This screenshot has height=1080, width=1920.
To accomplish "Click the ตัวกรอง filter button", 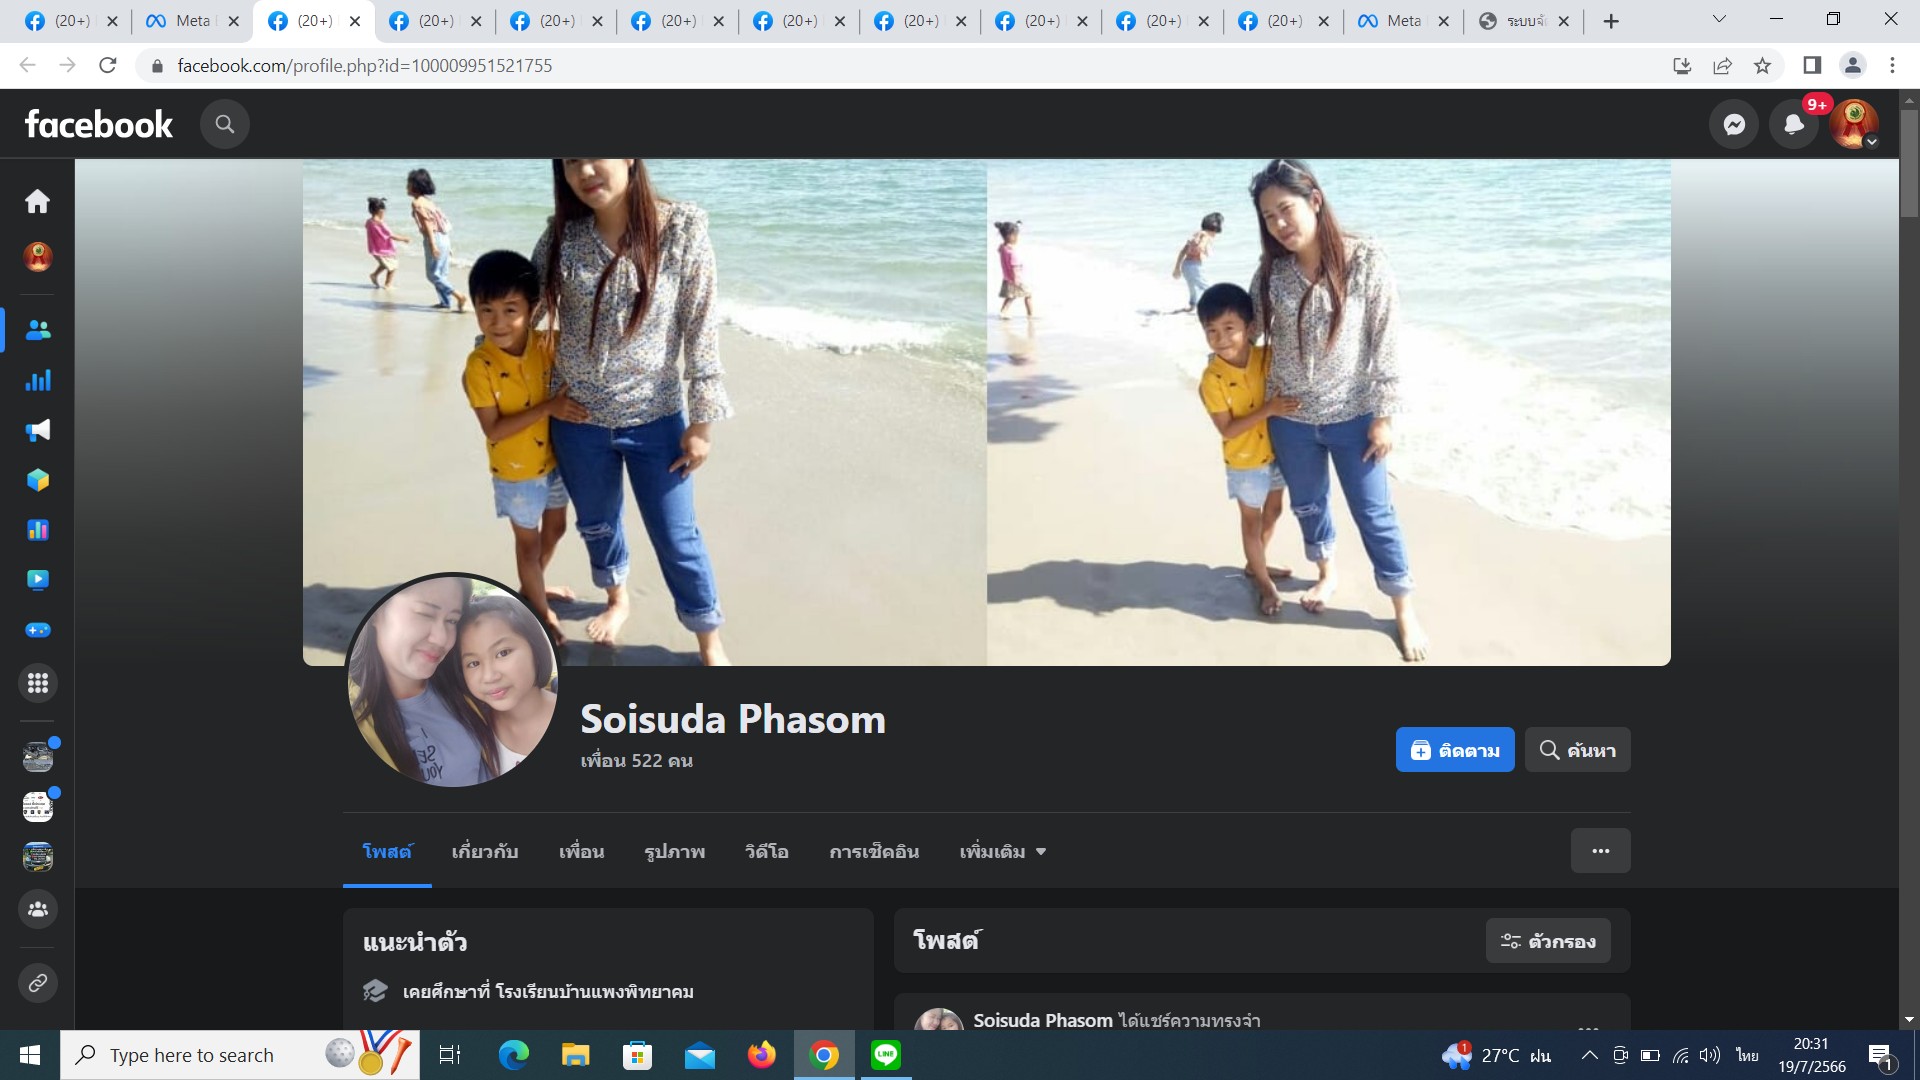I will tap(1547, 941).
